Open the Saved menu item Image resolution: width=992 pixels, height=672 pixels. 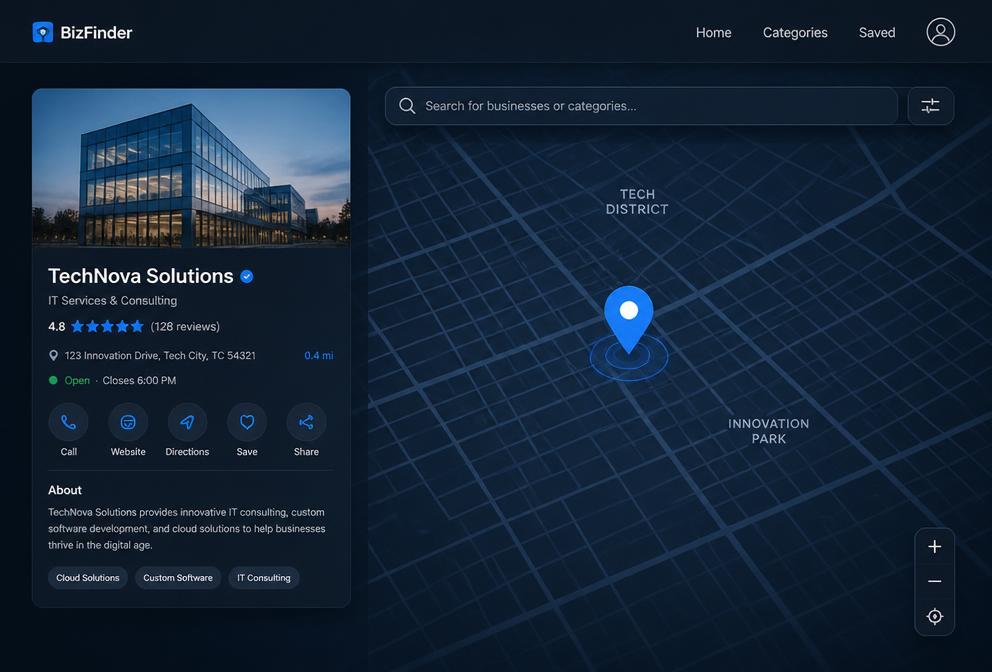tap(877, 33)
